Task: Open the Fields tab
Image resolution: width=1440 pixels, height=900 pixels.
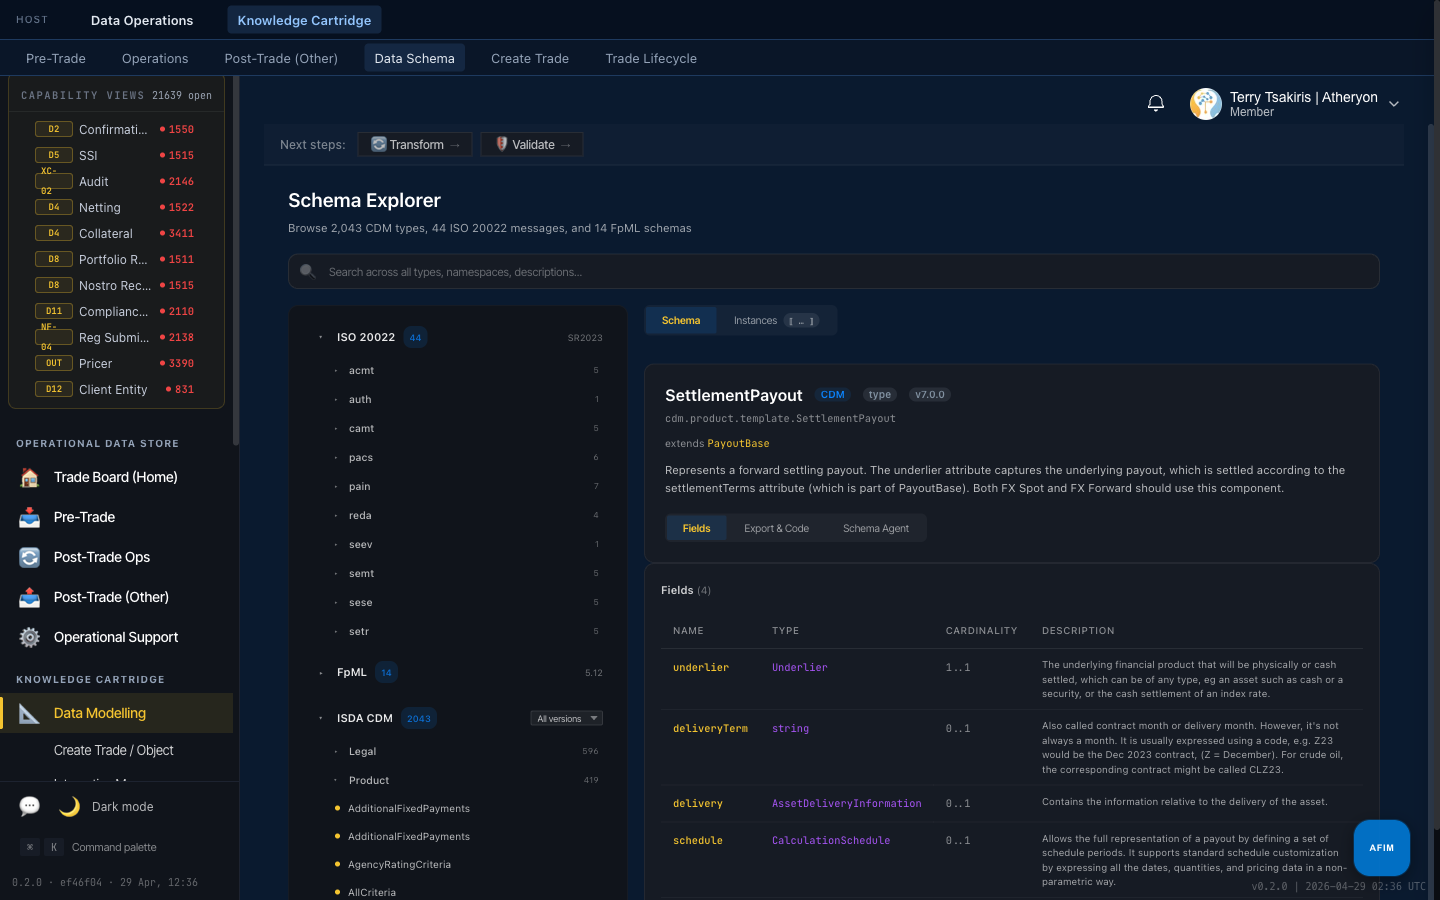Action: (697, 528)
